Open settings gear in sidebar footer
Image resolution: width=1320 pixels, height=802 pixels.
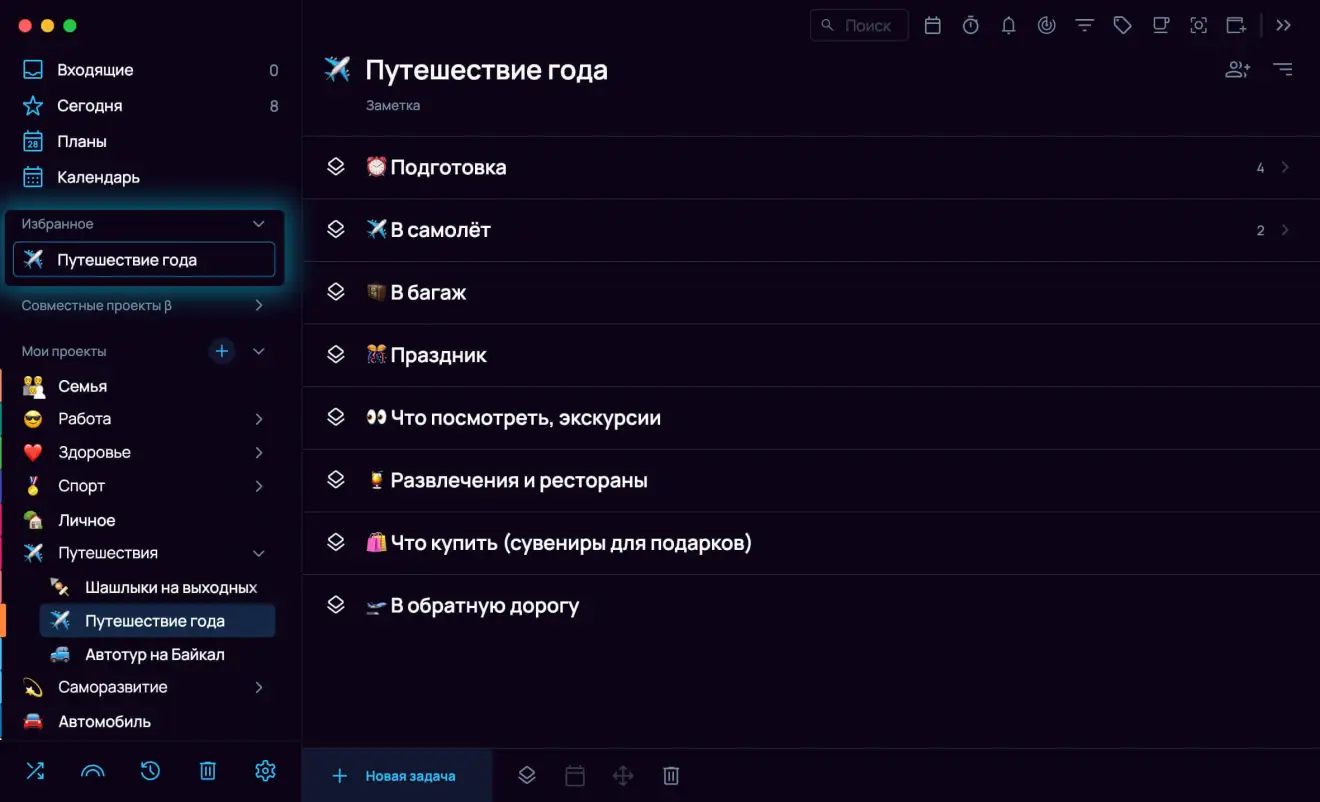(x=265, y=770)
